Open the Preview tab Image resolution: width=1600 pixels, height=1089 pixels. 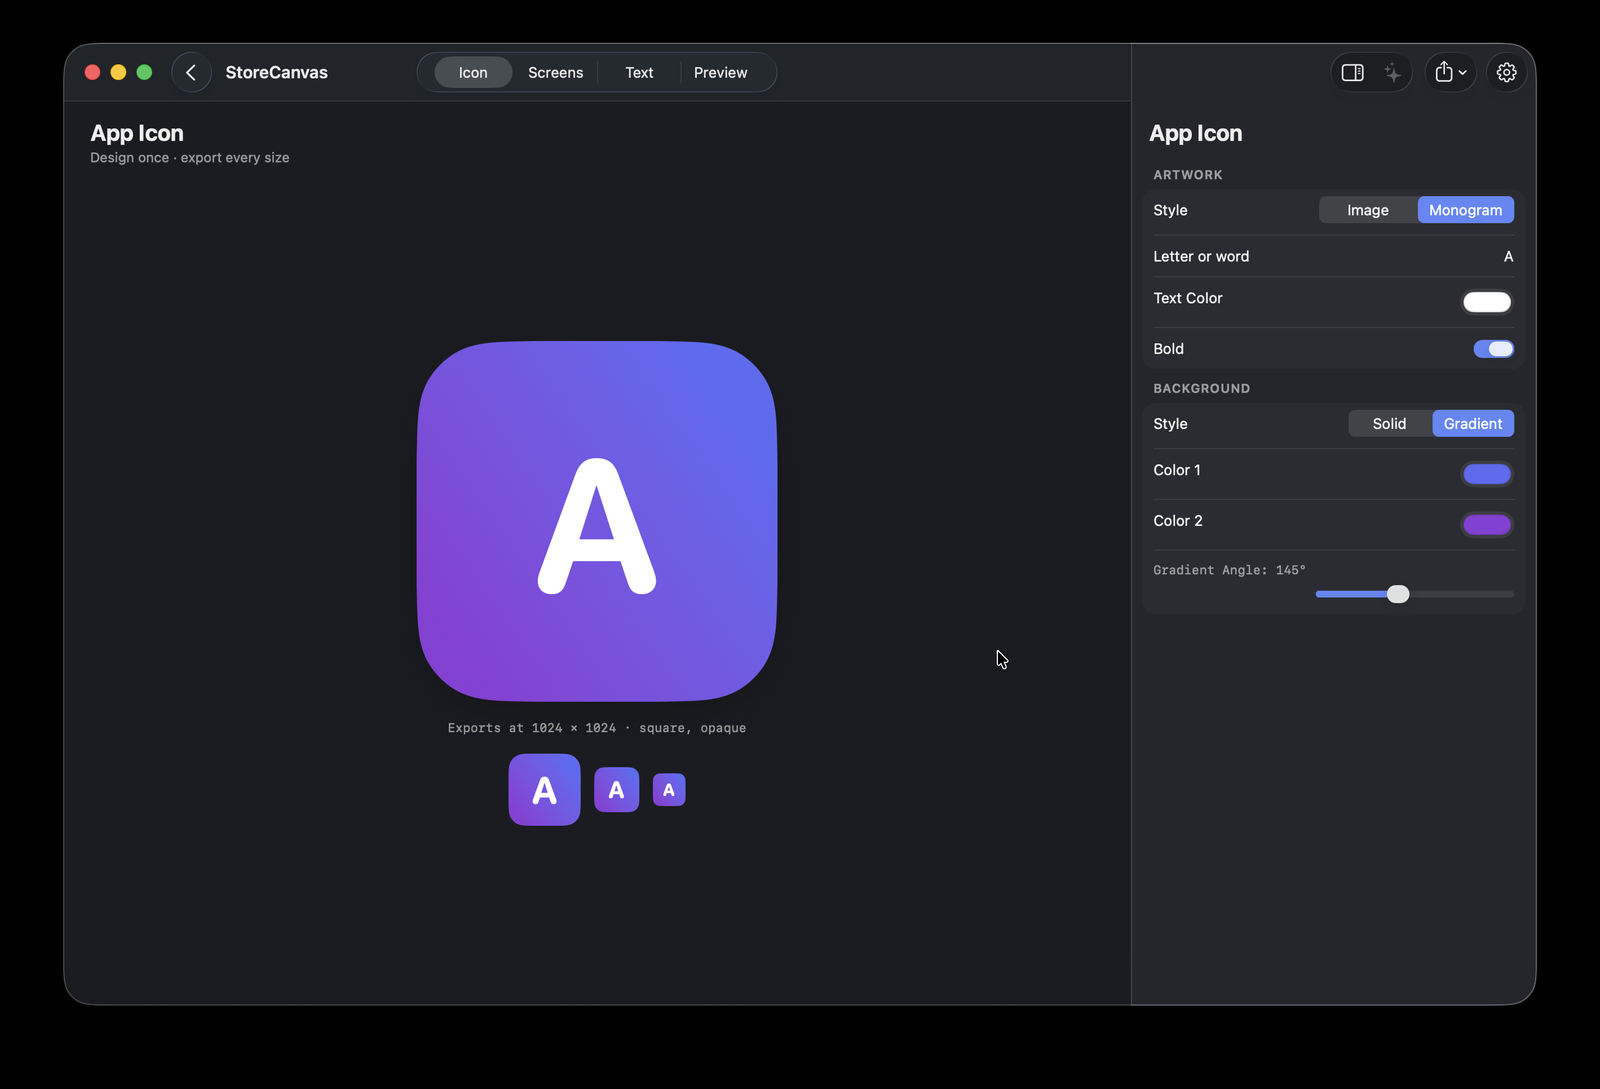tap(720, 72)
